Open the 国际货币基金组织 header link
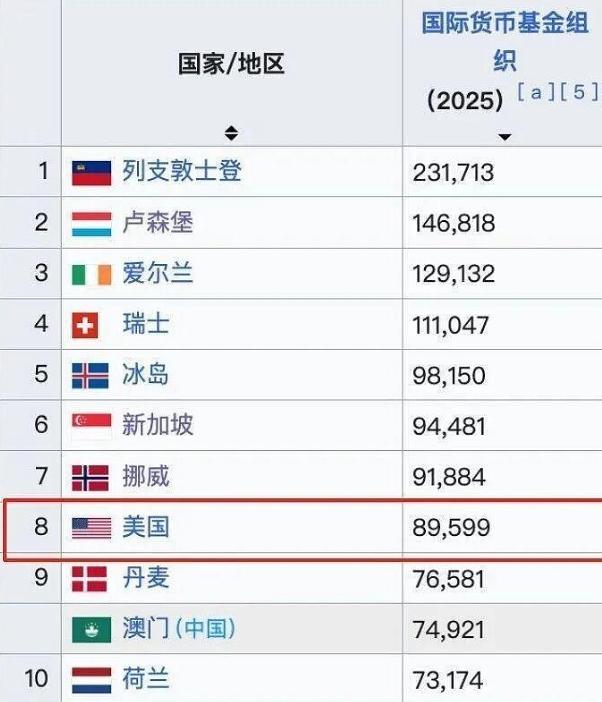Screen dimensions: 602x702 505,41
